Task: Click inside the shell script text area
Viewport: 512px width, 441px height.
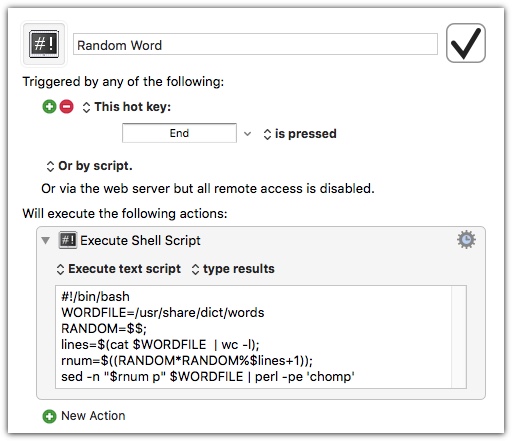Action: 253,337
